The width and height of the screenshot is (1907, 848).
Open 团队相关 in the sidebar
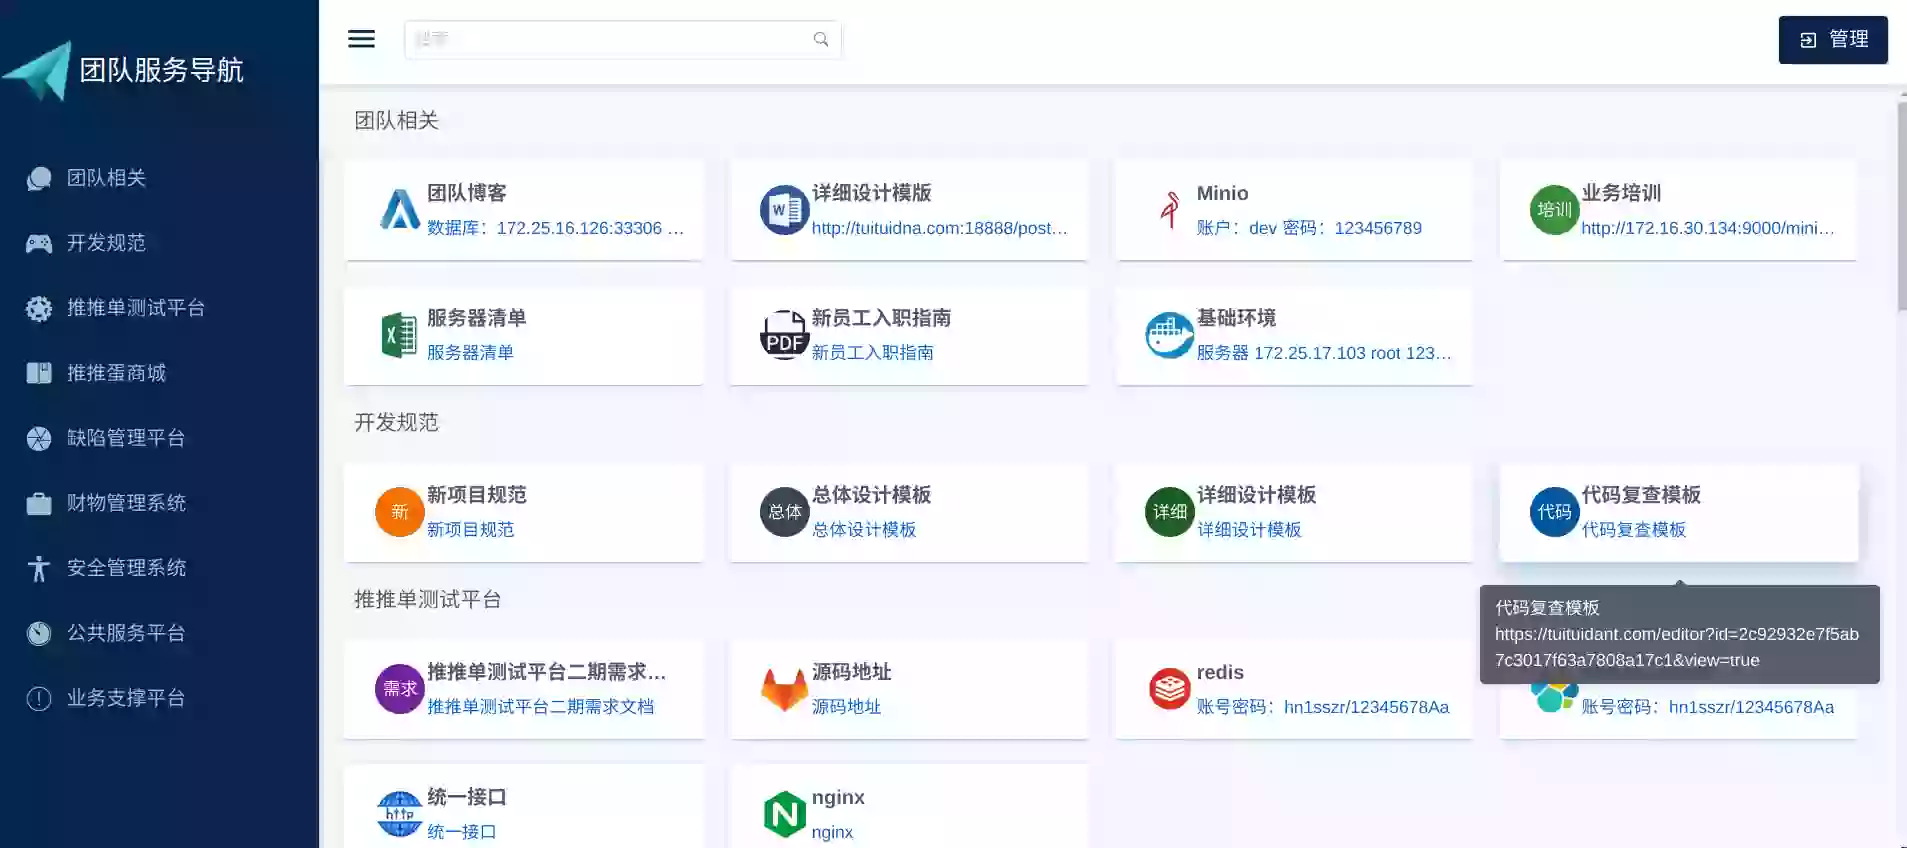(106, 178)
